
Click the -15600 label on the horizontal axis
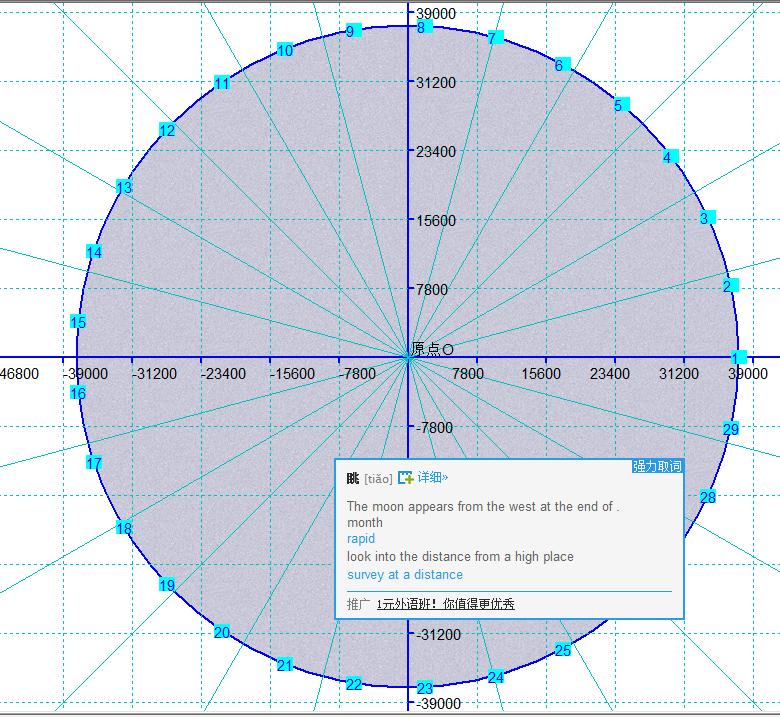[292, 374]
